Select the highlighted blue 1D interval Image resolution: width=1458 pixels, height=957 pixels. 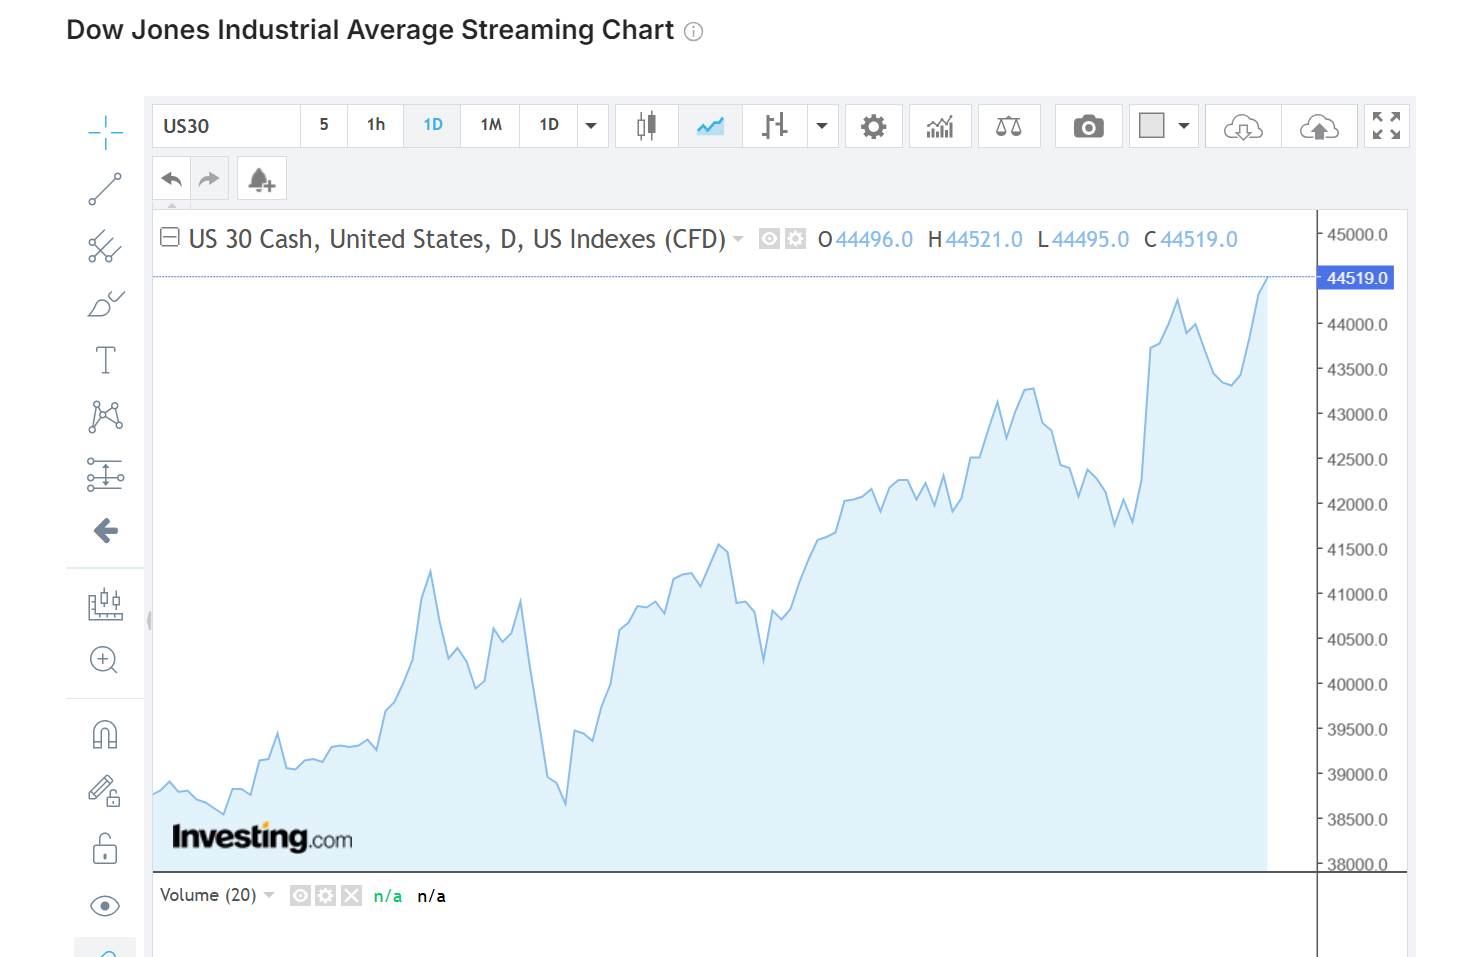pyautogui.click(x=433, y=125)
